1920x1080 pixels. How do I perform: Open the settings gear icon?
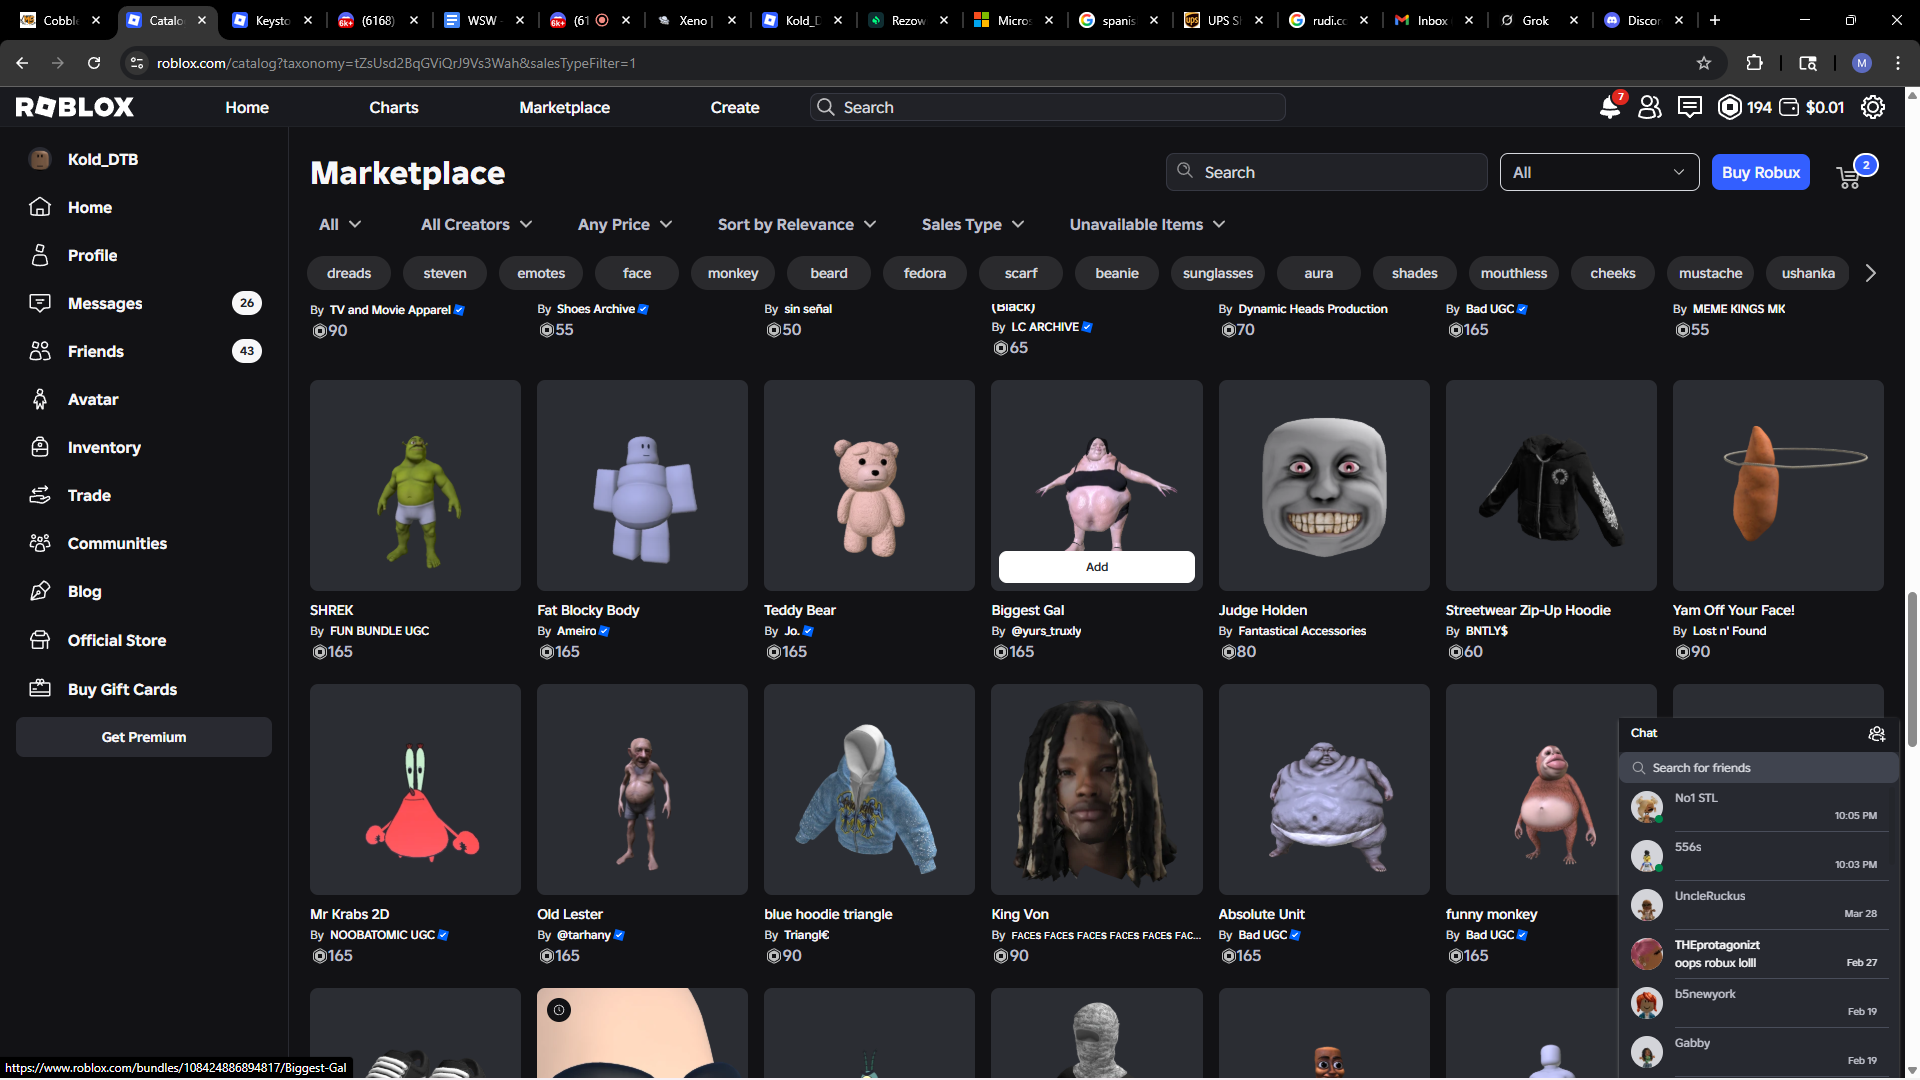1873,107
